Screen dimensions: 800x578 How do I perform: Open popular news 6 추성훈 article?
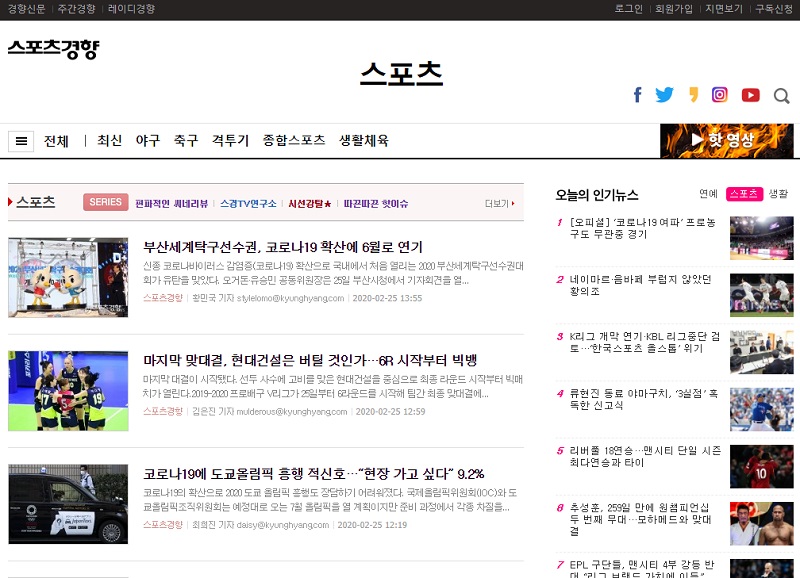(641, 519)
